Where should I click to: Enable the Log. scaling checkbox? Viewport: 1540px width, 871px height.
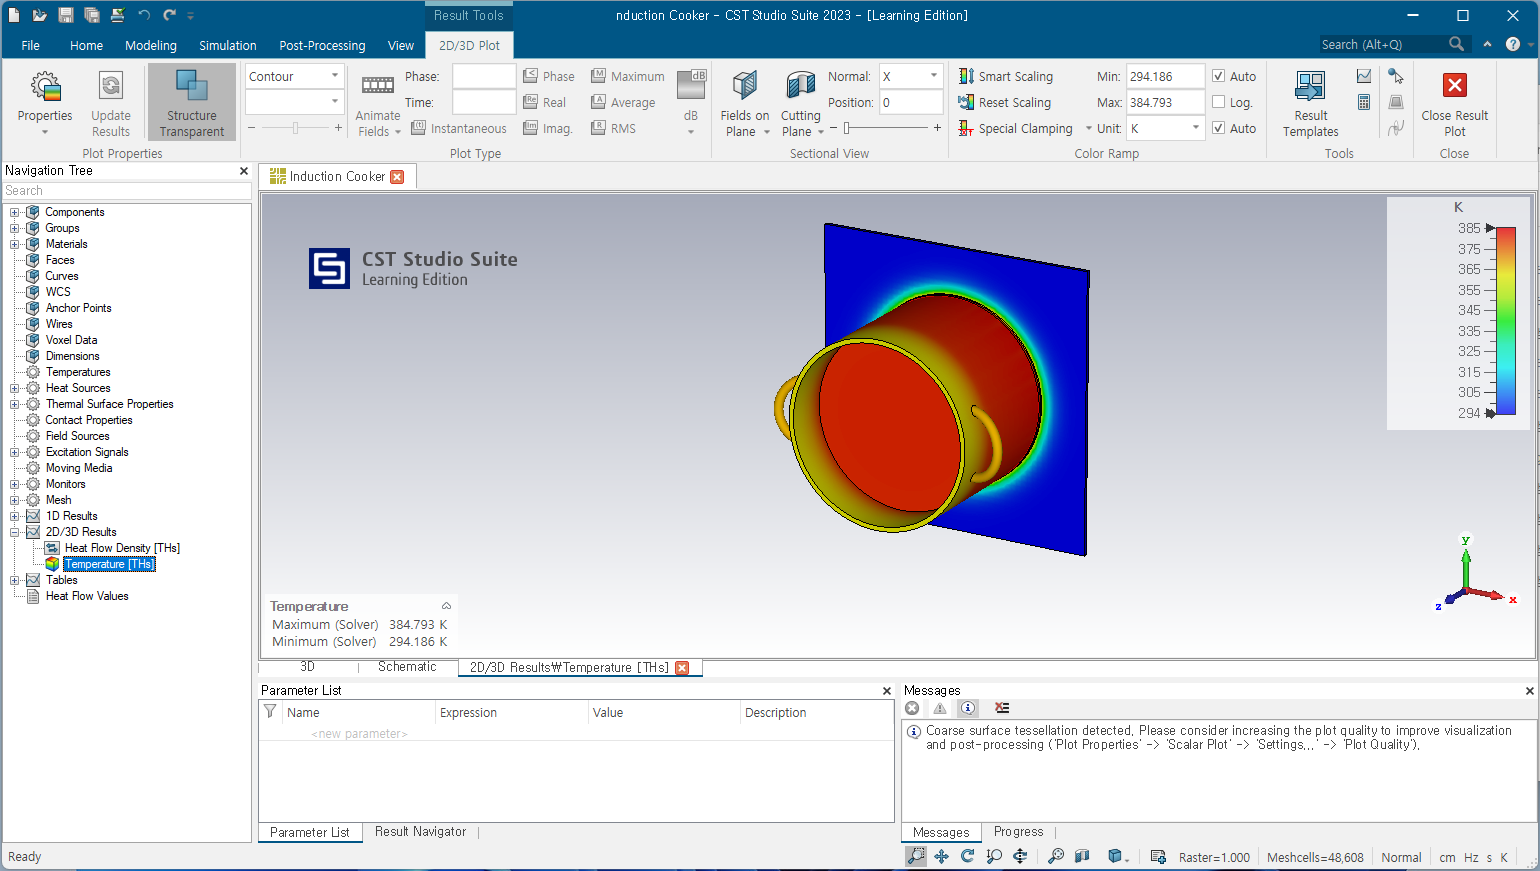point(1218,102)
